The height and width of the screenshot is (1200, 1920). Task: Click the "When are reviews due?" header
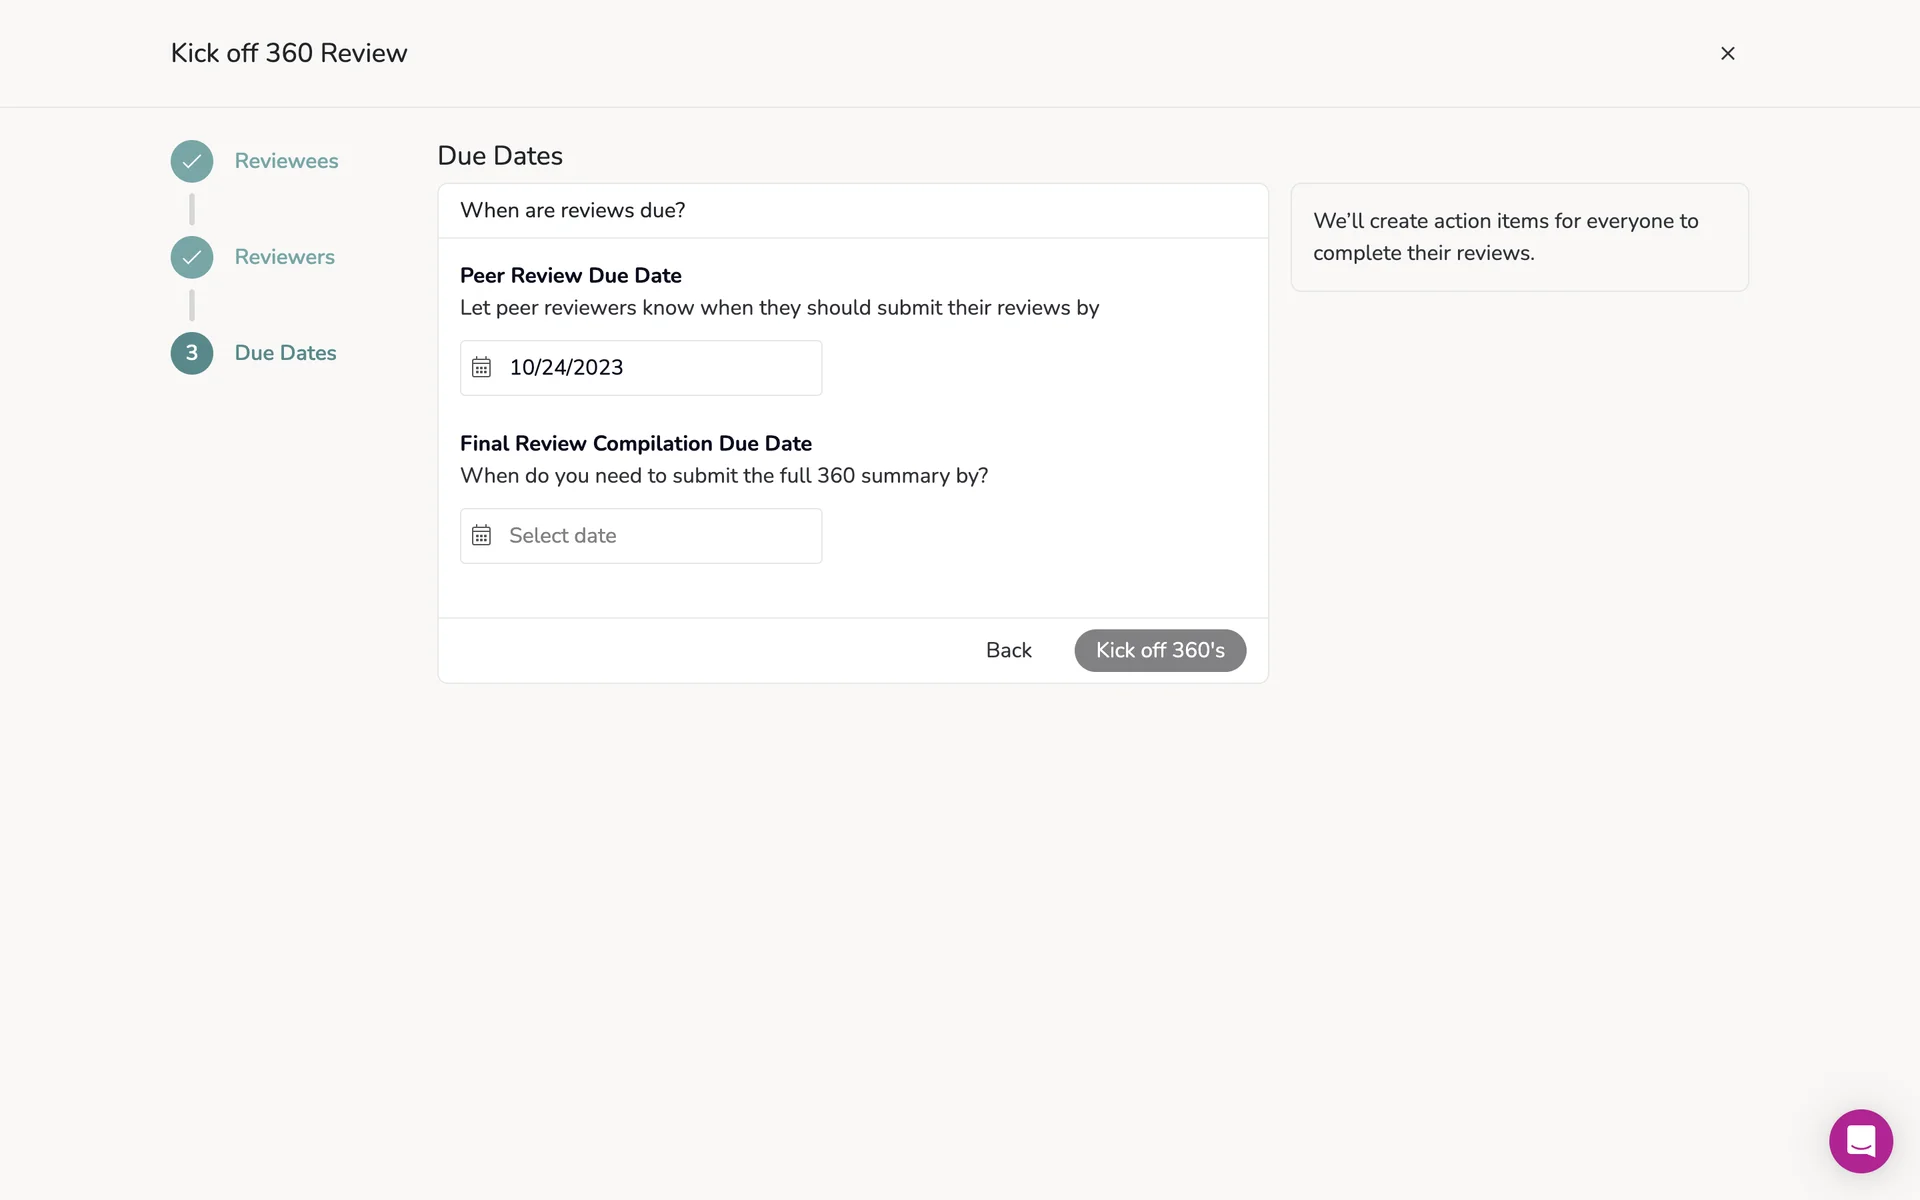(x=572, y=210)
